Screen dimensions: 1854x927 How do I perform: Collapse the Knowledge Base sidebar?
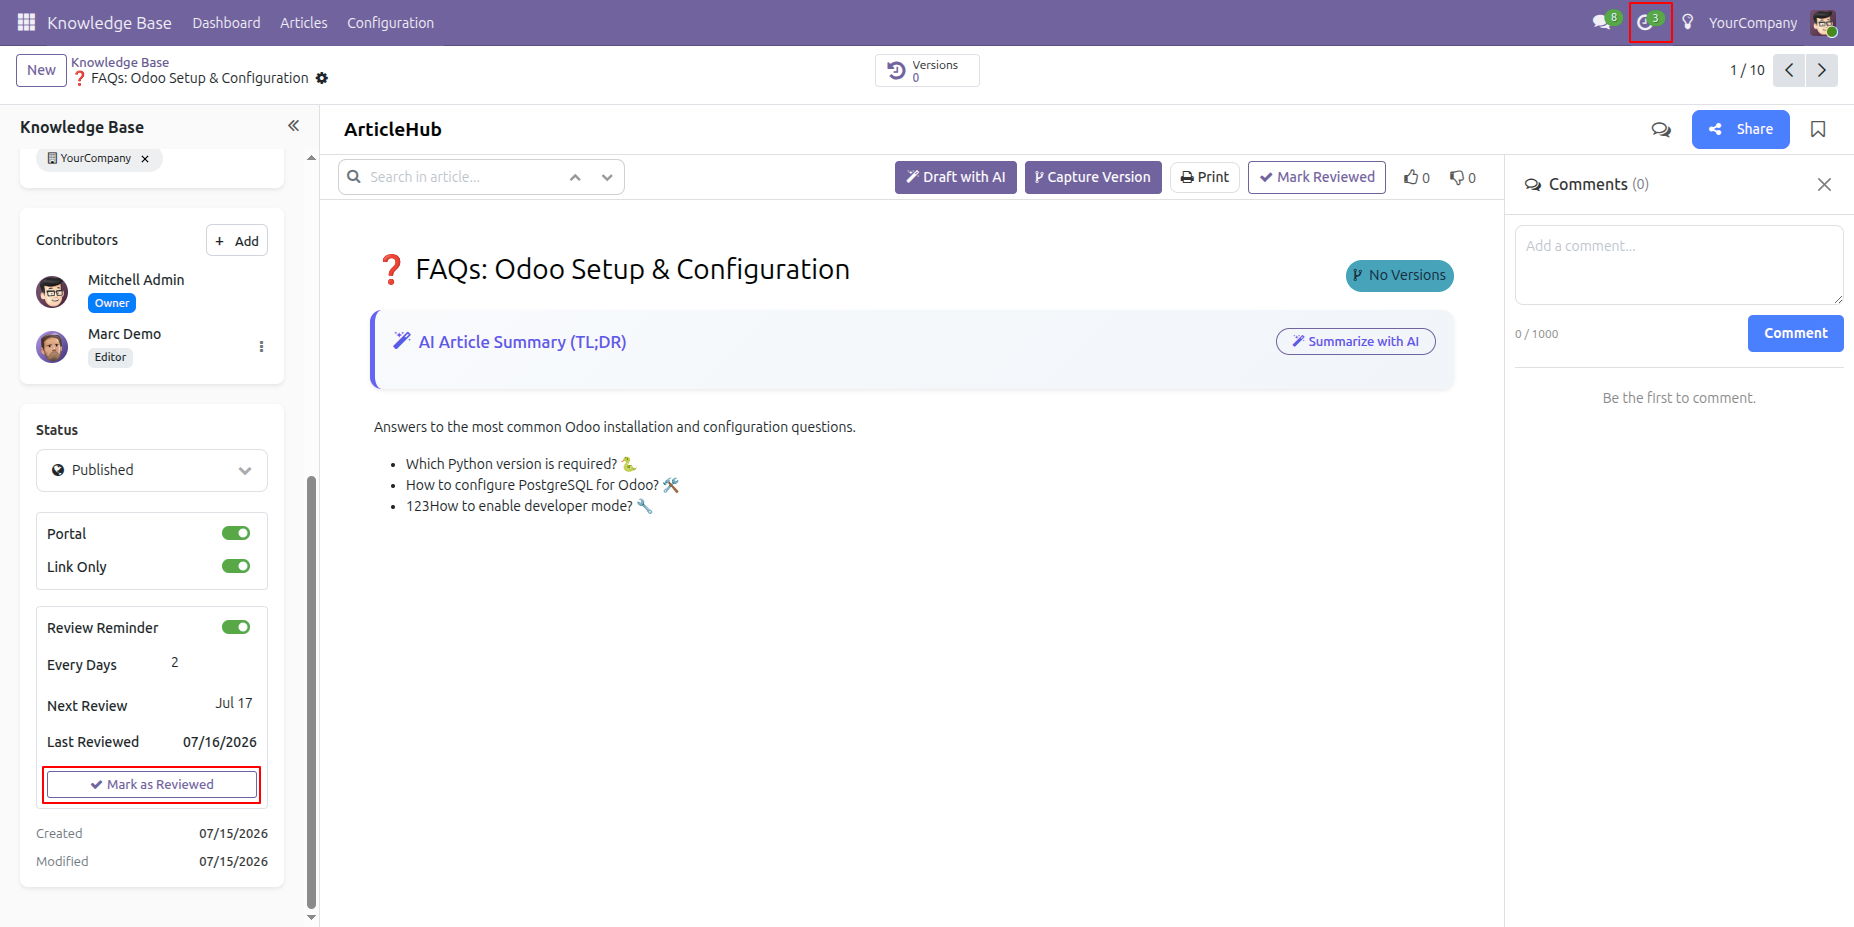coord(293,126)
